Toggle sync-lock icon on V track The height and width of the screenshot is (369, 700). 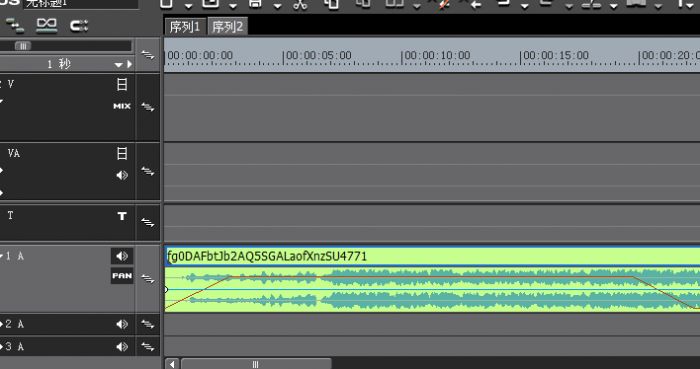(148, 107)
